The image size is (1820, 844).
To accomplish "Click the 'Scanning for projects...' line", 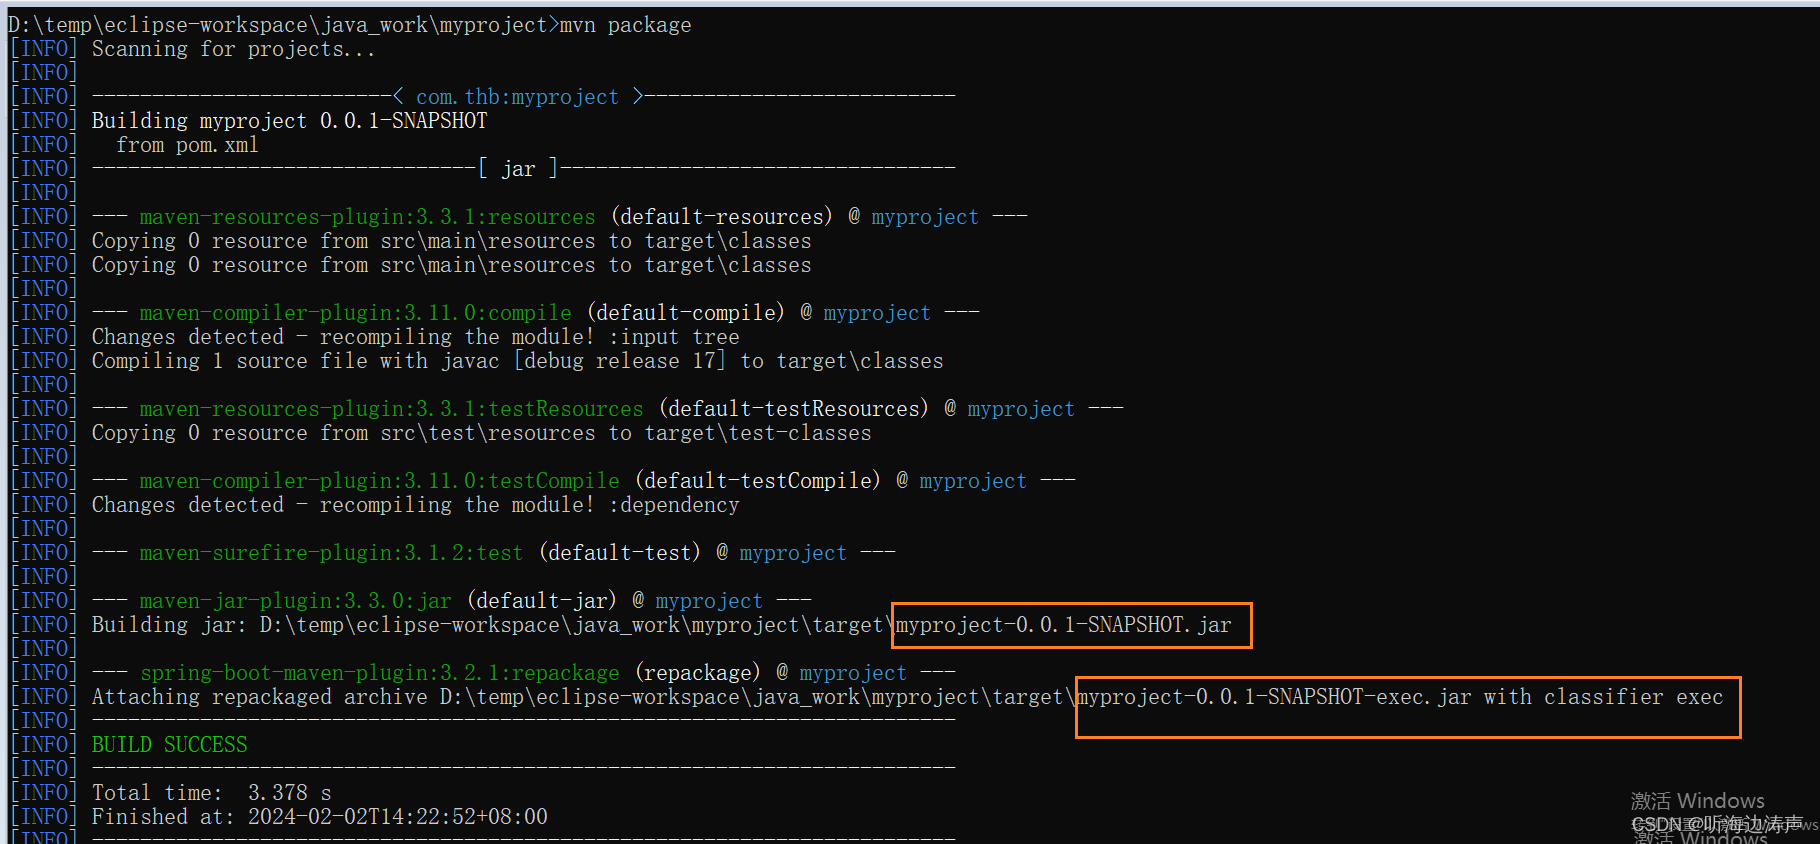I will point(233,49).
